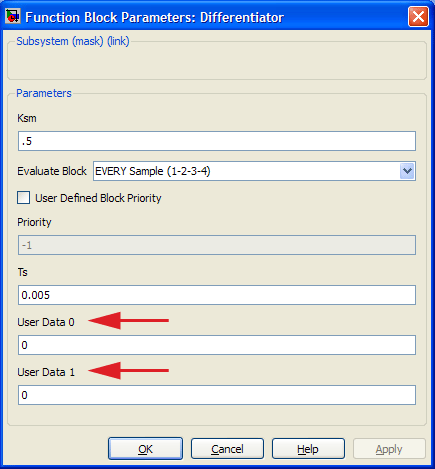Click the Subsystem (mask) (link) group heading
Image resolution: width=435 pixels, height=469 pixels.
click(73, 41)
